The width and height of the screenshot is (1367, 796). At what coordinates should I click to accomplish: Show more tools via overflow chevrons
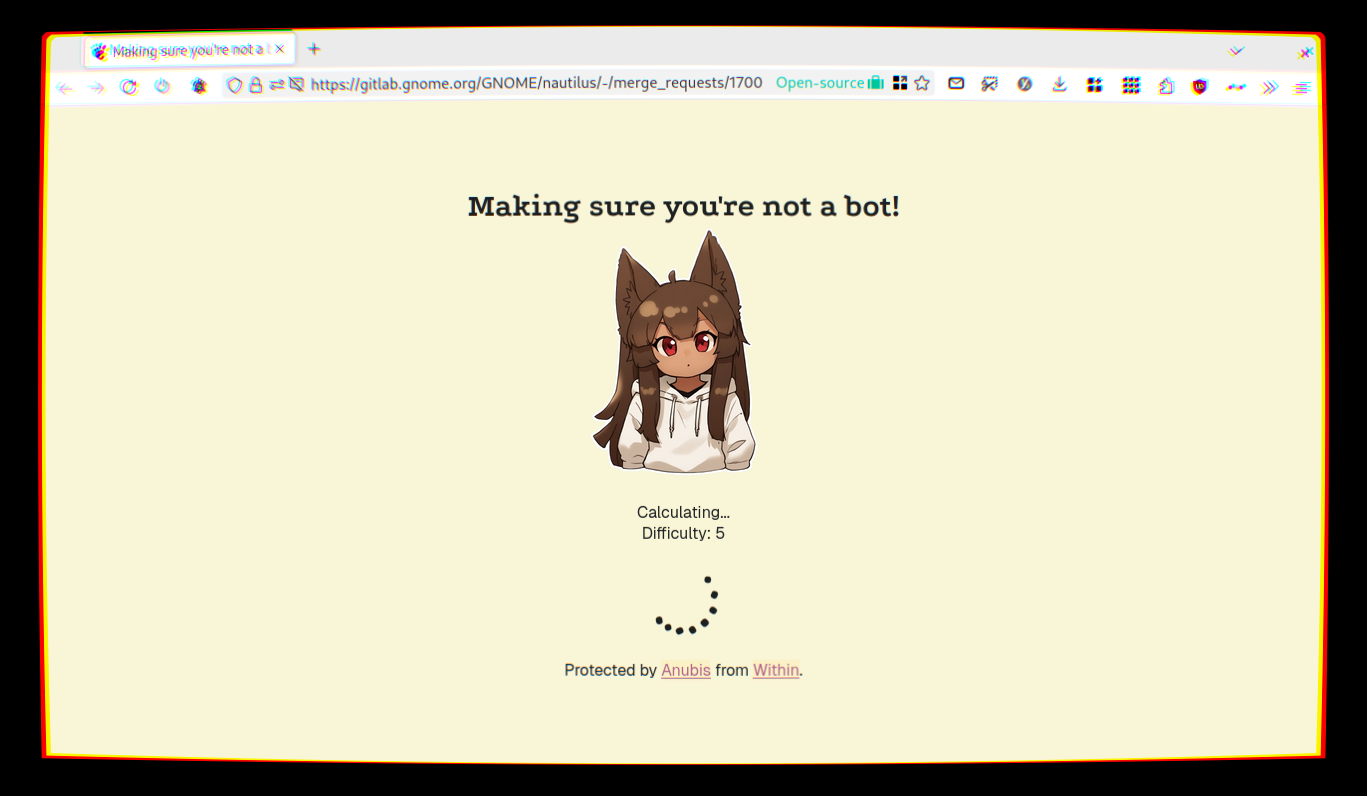coord(1270,88)
